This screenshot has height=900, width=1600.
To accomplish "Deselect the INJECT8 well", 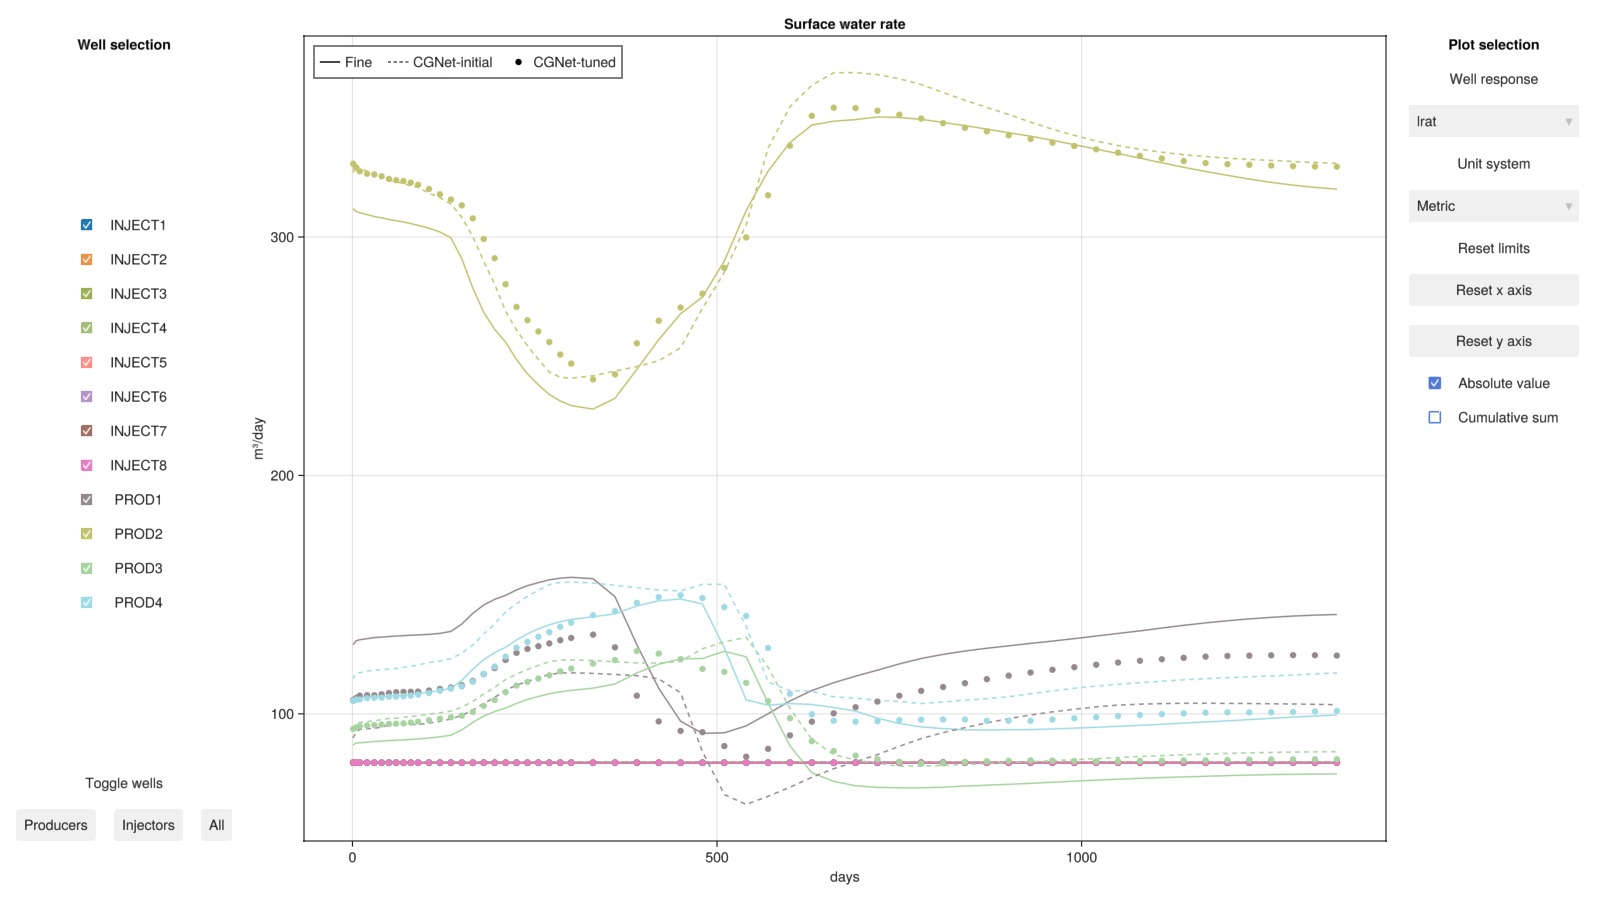I will 86,465.
